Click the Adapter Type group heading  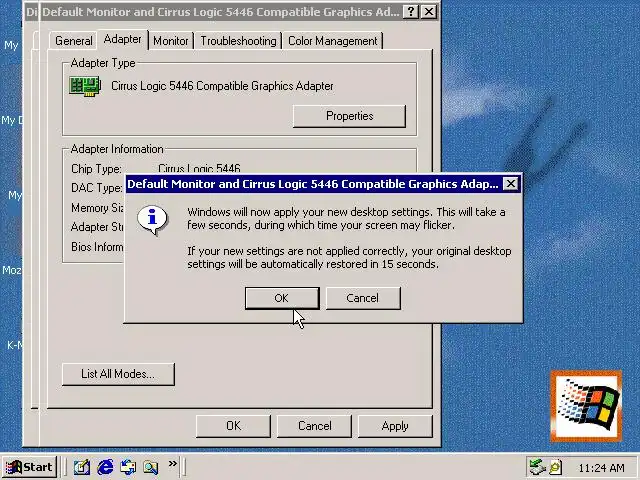[103, 63]
